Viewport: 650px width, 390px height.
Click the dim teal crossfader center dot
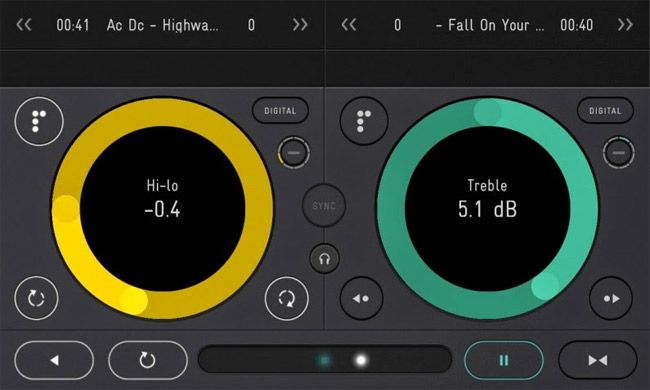(325, 360)
